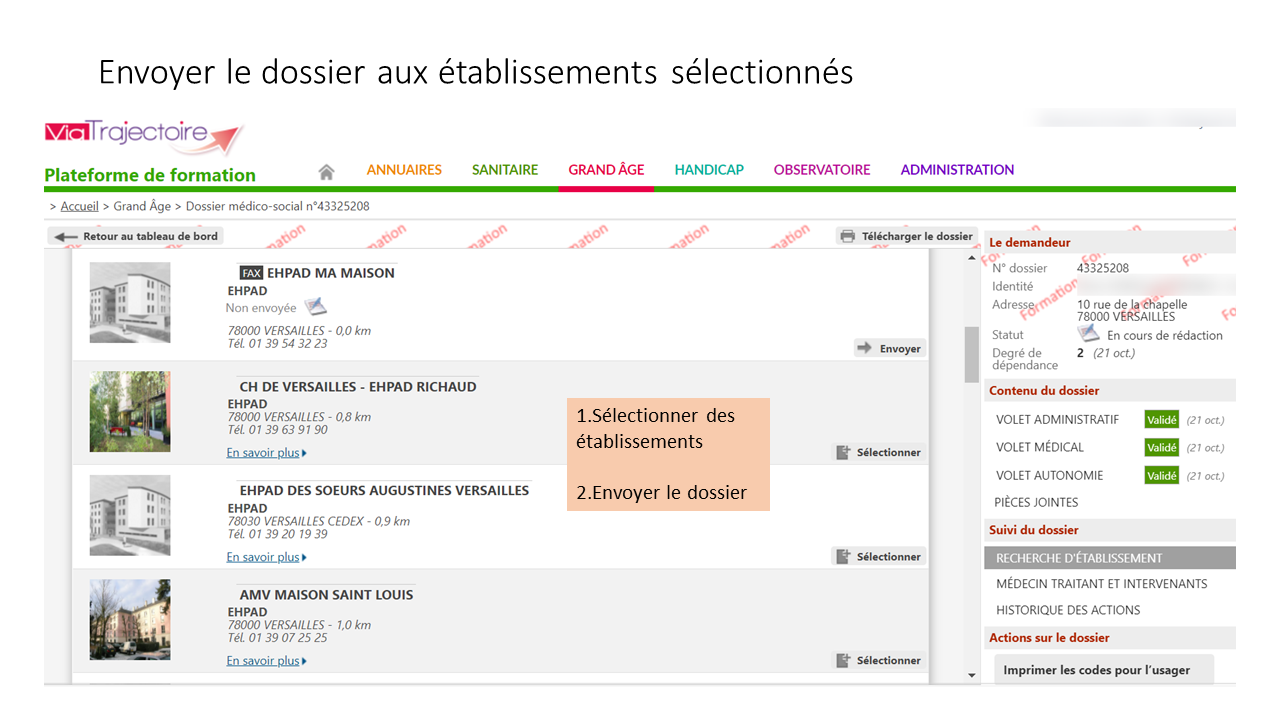The width and height of the screenshot is (1280, 720).
Task: Click the ViaTrajectoire logo
Action: pos(144,135)
